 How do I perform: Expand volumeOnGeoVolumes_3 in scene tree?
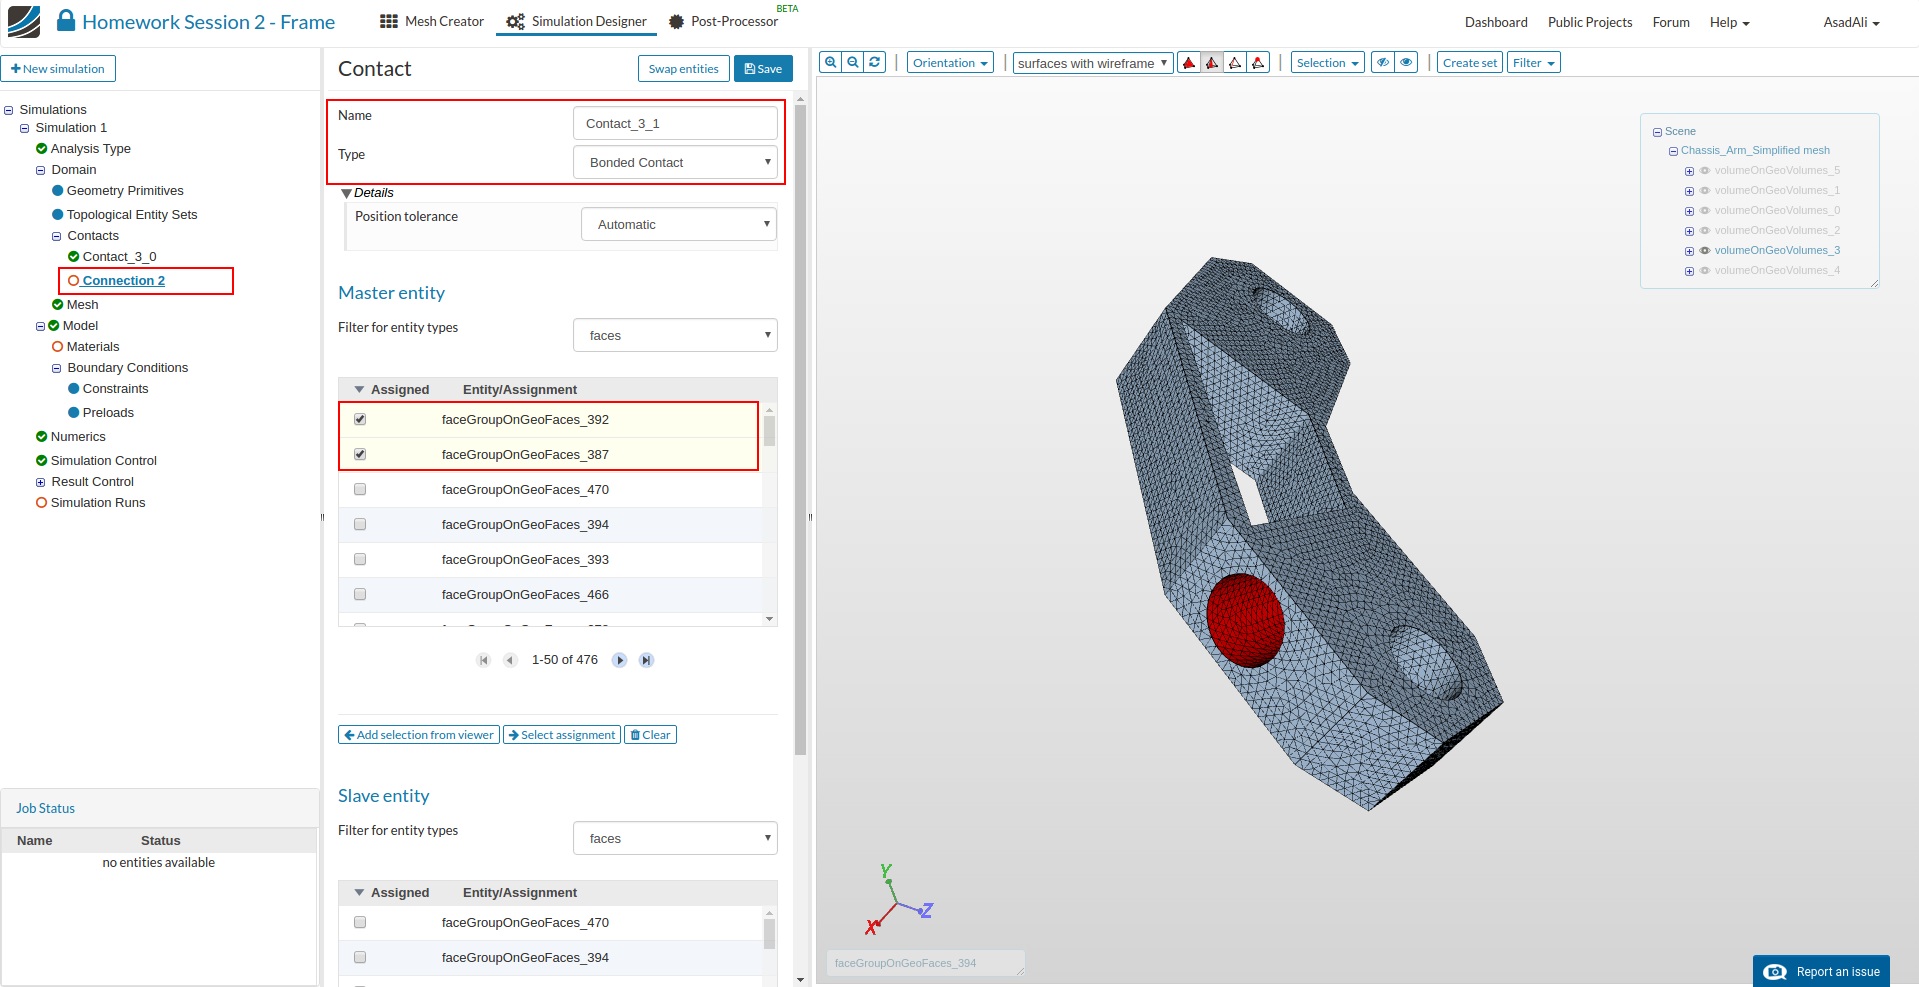[x=1689, y=251]
